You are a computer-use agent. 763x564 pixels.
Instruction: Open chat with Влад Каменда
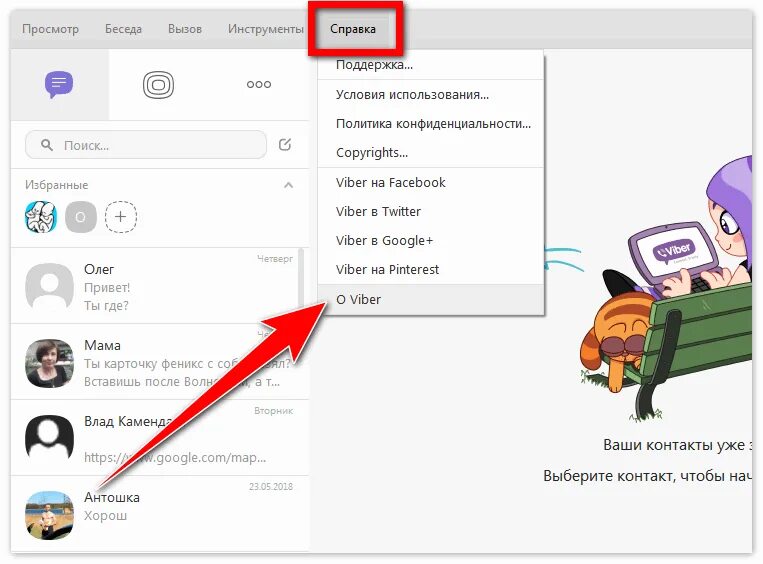(x=160, y=438)
